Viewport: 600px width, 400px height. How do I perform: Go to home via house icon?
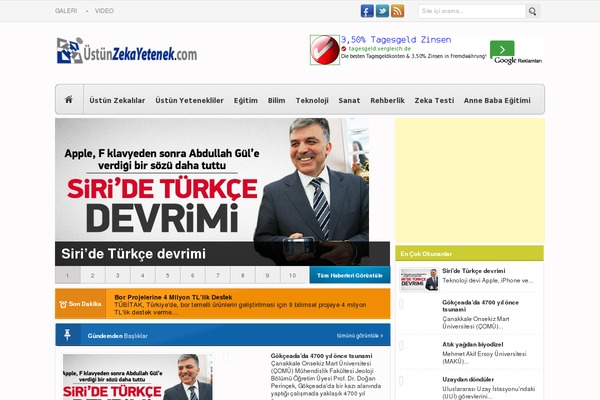69,100
